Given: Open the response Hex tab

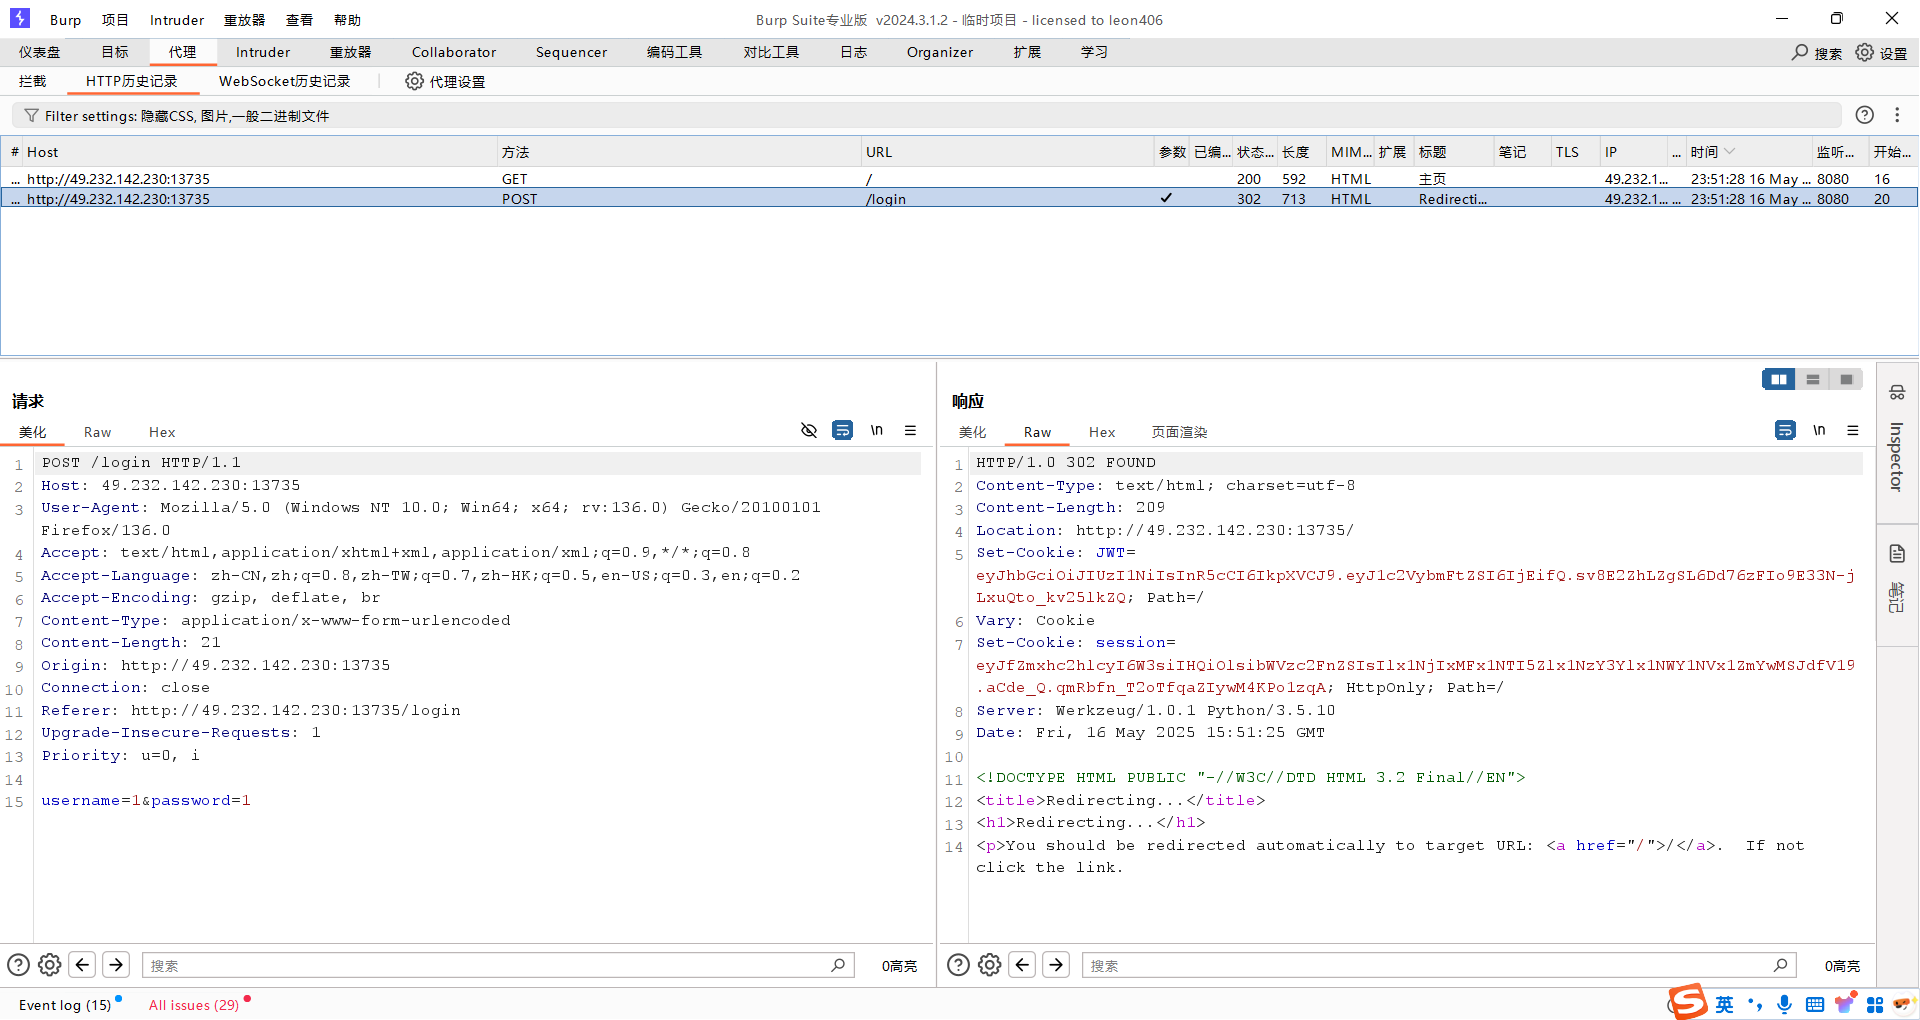Looking at the screenshot, I should [x=1102, y=432].
